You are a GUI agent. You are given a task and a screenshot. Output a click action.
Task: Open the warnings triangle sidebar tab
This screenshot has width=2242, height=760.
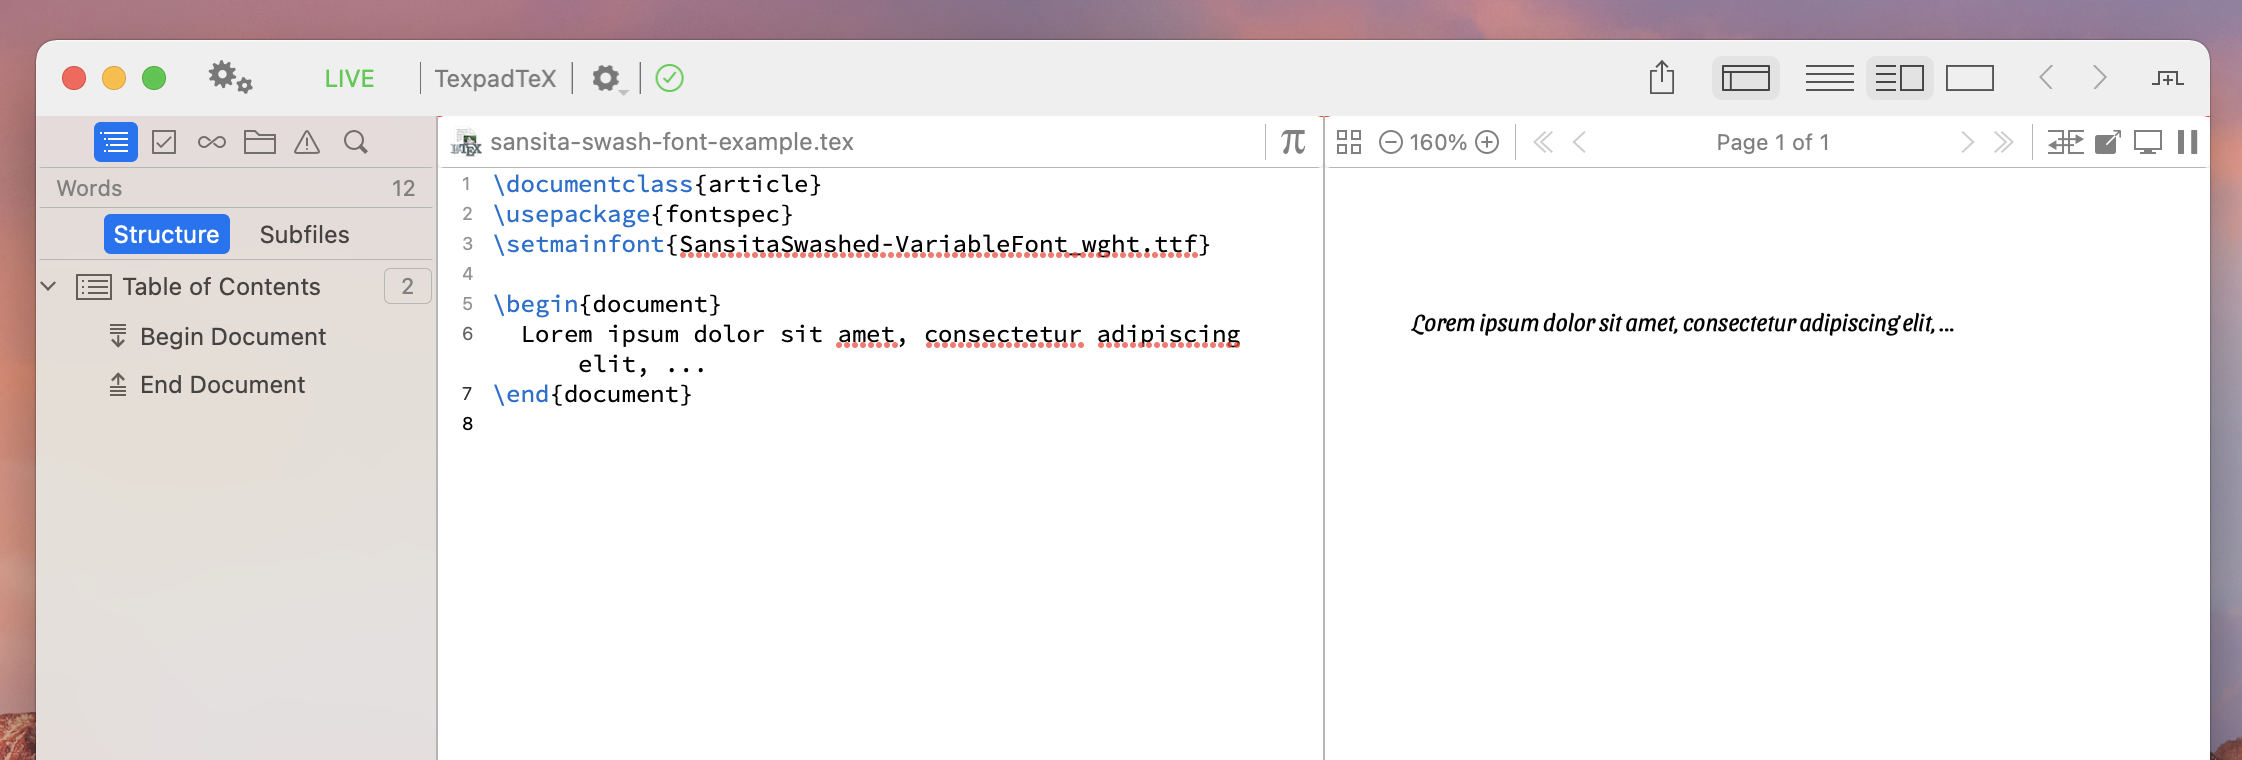point(307,142)
